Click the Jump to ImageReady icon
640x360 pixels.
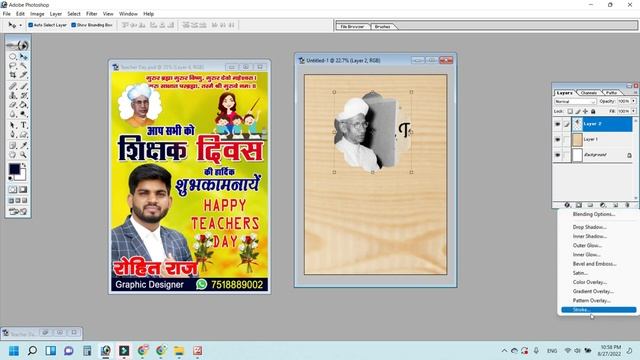[x=18, y=211]
